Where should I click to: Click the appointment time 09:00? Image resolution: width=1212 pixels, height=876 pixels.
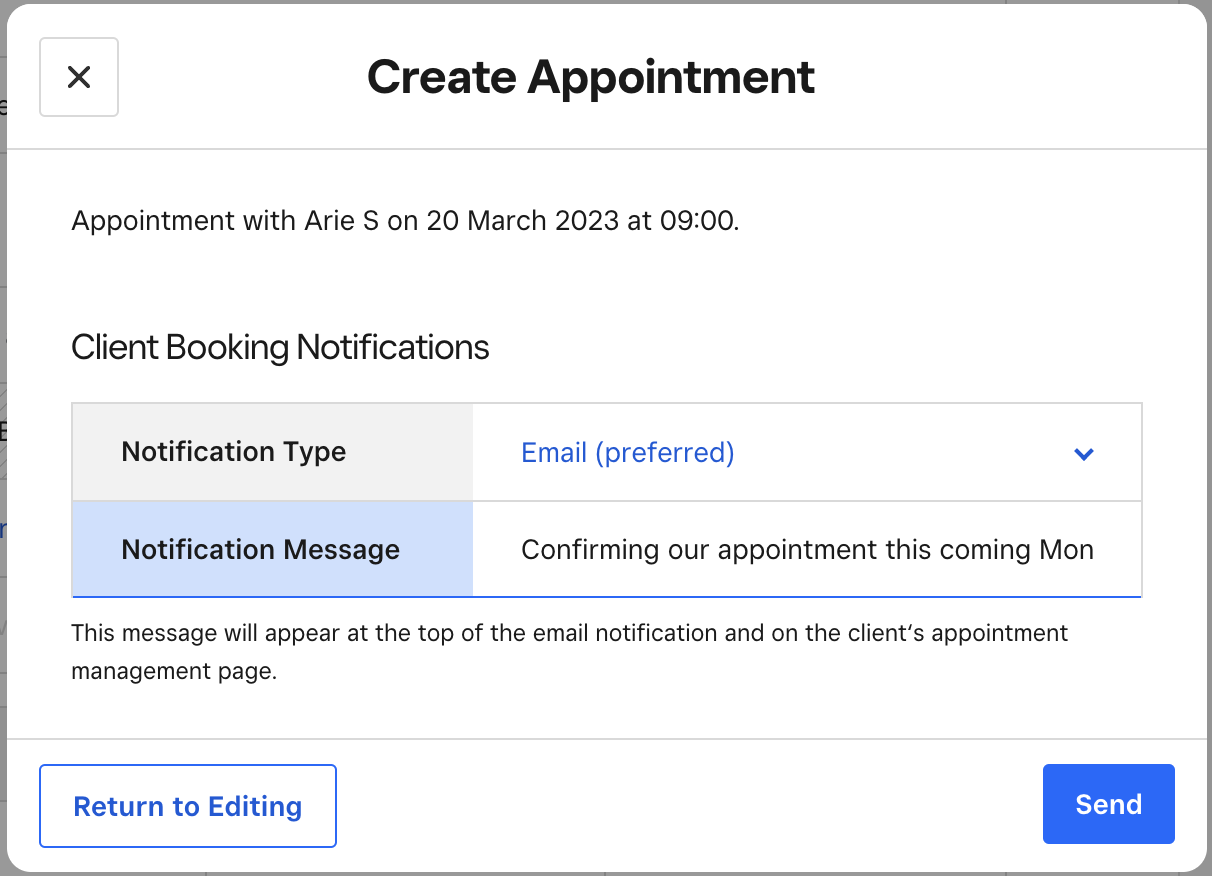point(696,221)
